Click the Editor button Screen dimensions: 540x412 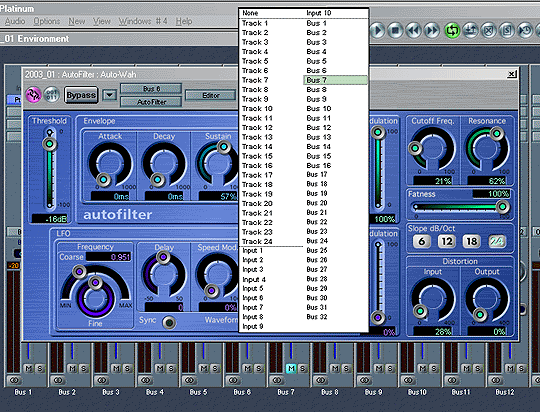(210, 95)
